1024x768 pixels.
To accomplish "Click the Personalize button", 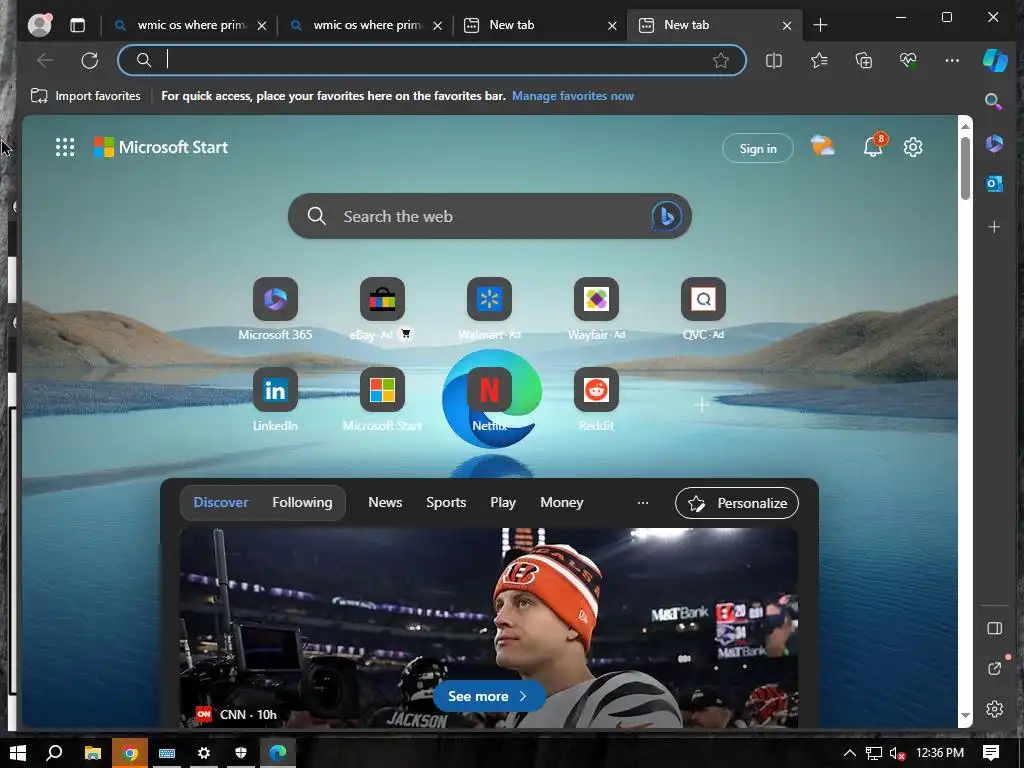I will [x=737, y=503].
